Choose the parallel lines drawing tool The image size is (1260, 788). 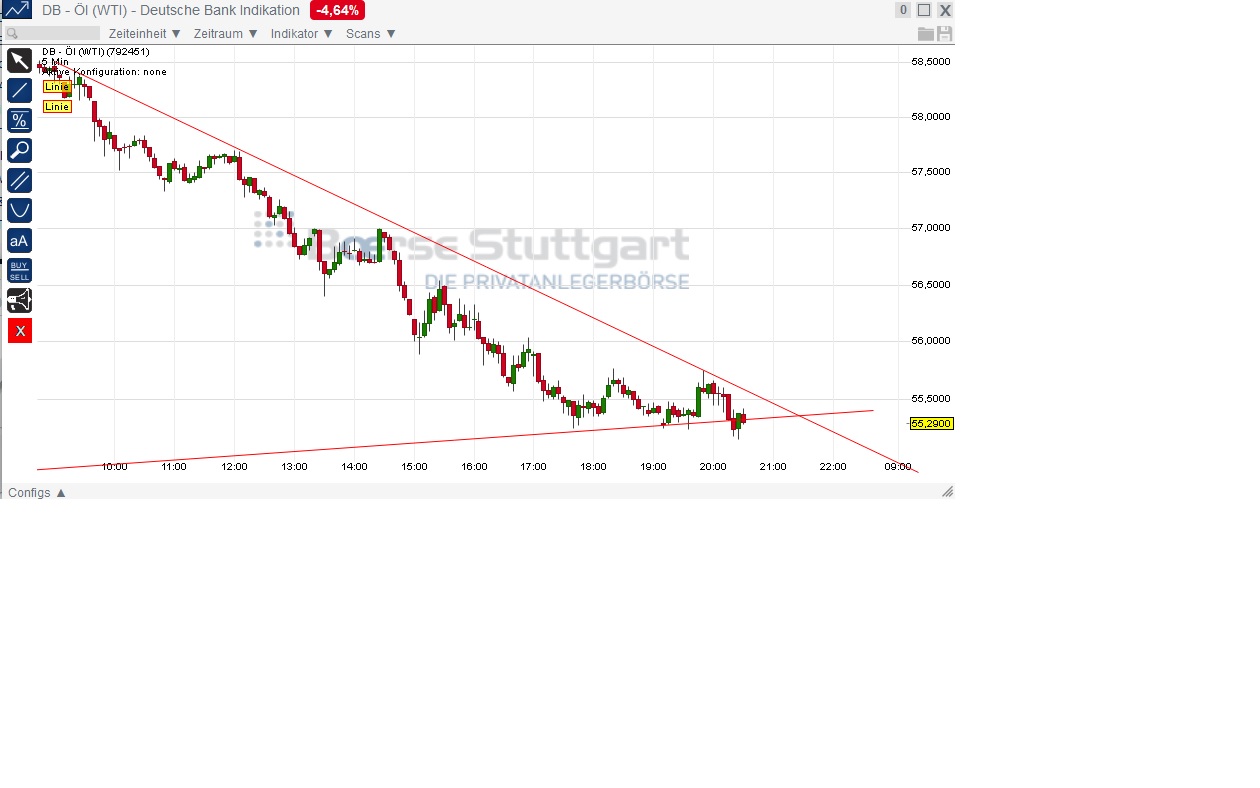pos(19,180)
